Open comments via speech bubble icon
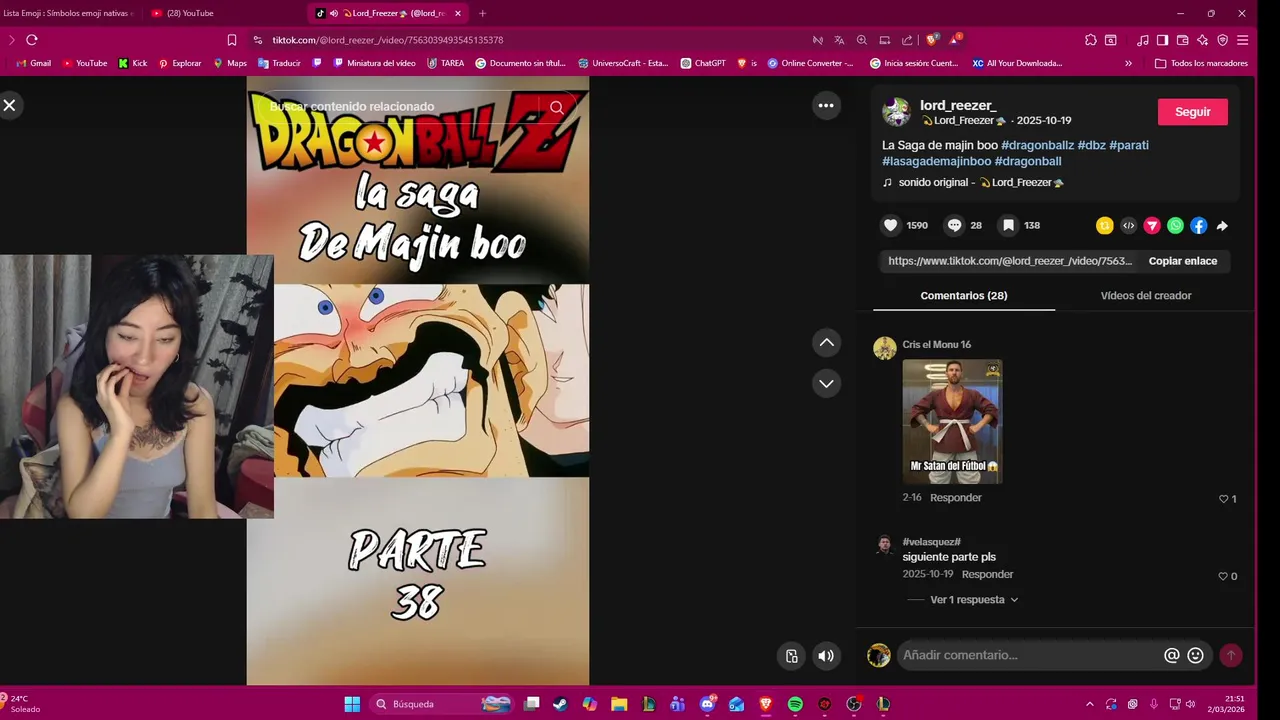Viewport: 1280px width, 720px height. (954, 225)
